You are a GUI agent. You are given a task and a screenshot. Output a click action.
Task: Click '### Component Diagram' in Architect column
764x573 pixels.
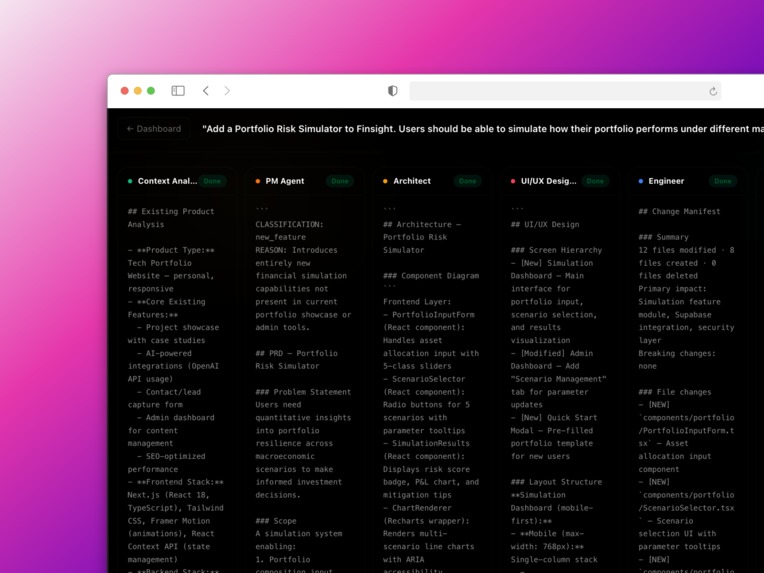tap(431, 276)
